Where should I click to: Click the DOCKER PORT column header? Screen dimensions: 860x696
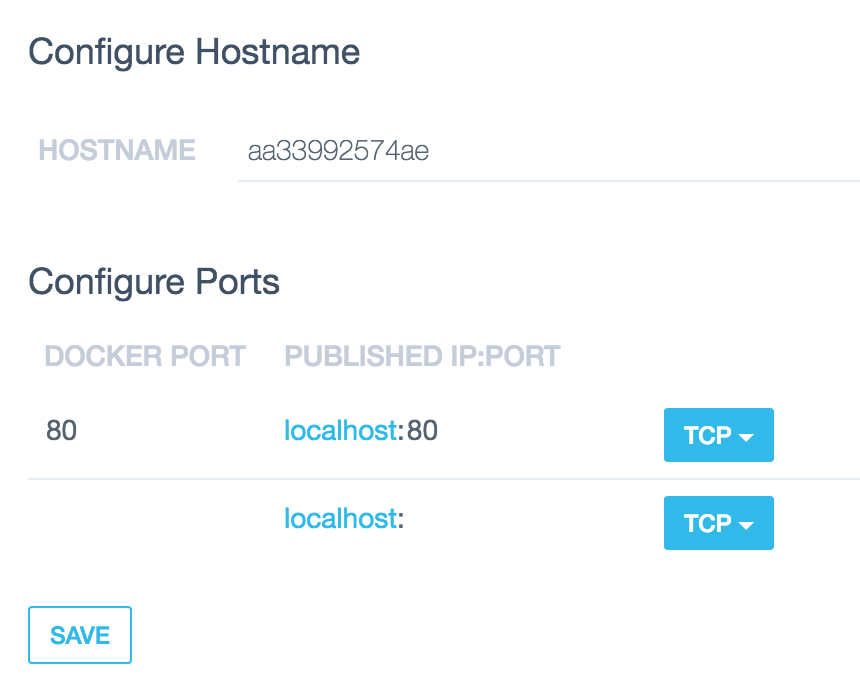(x=145, y=356)
